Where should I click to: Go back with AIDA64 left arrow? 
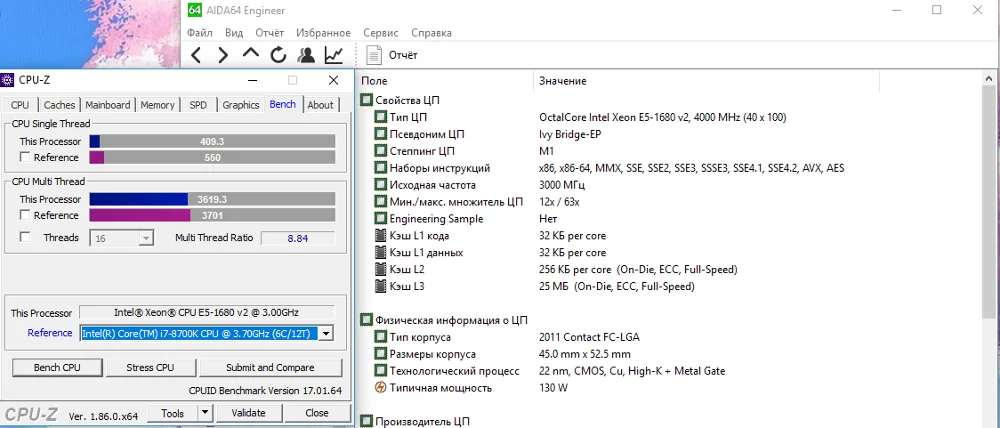(x=196, y=55)
